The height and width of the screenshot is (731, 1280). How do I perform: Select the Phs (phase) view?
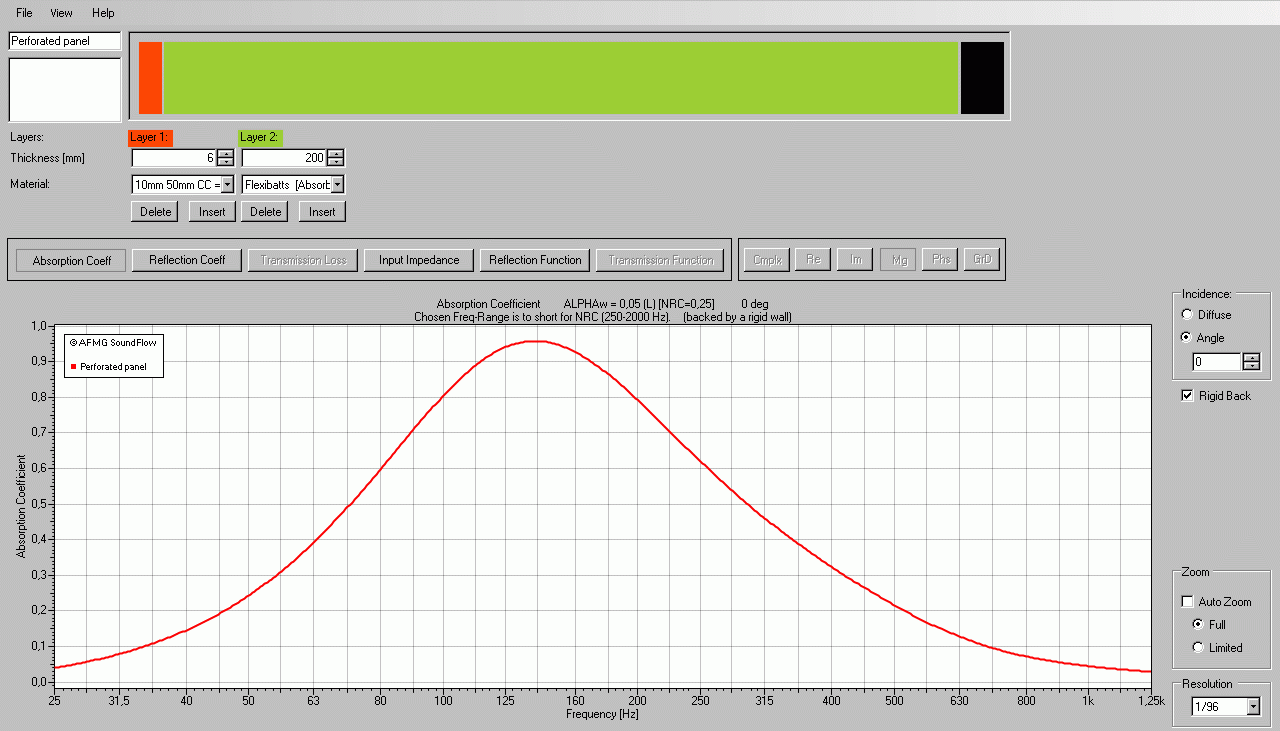[939, 259]
